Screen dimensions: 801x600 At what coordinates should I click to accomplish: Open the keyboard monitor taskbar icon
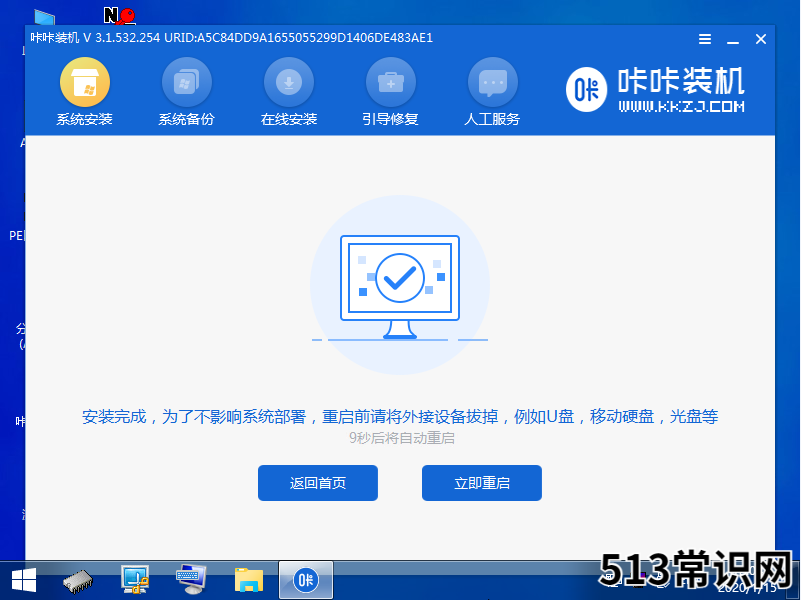click(191, 579)
